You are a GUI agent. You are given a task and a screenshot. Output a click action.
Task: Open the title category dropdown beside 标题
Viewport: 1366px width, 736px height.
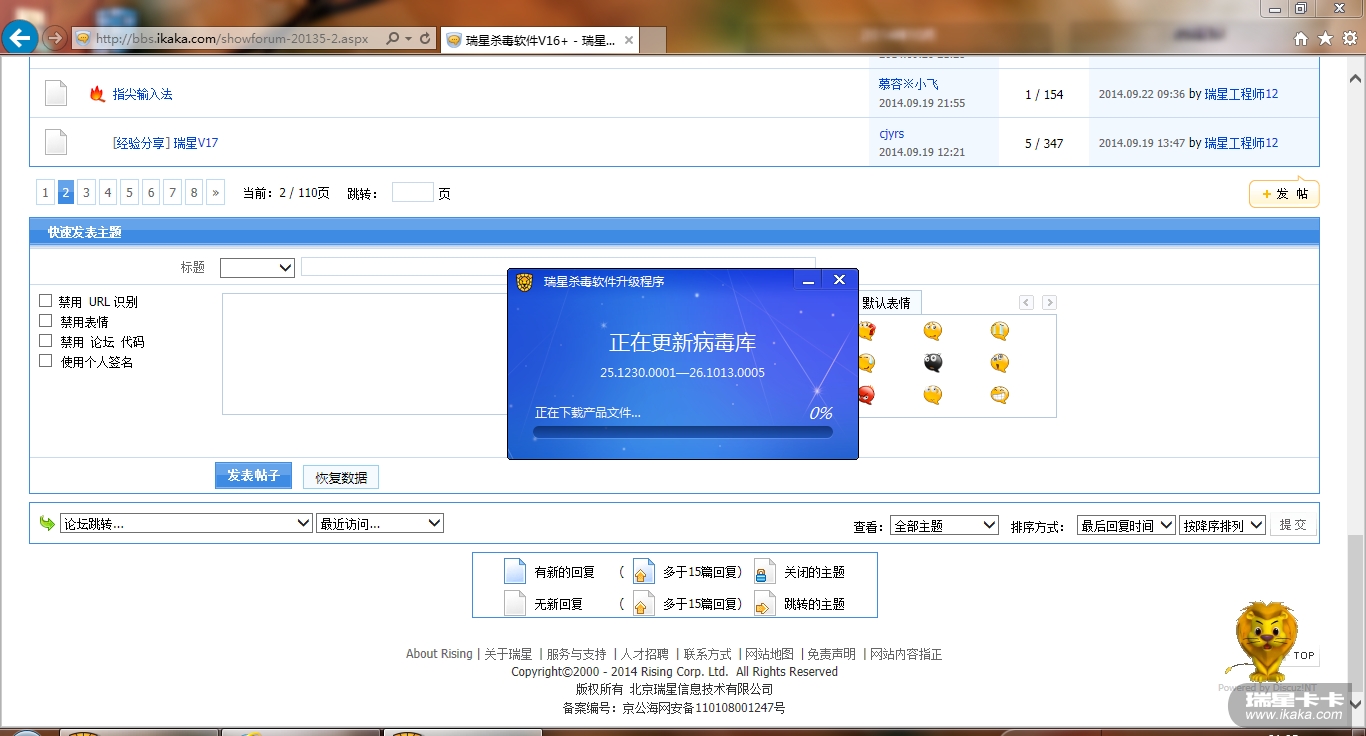coord(257,267)
